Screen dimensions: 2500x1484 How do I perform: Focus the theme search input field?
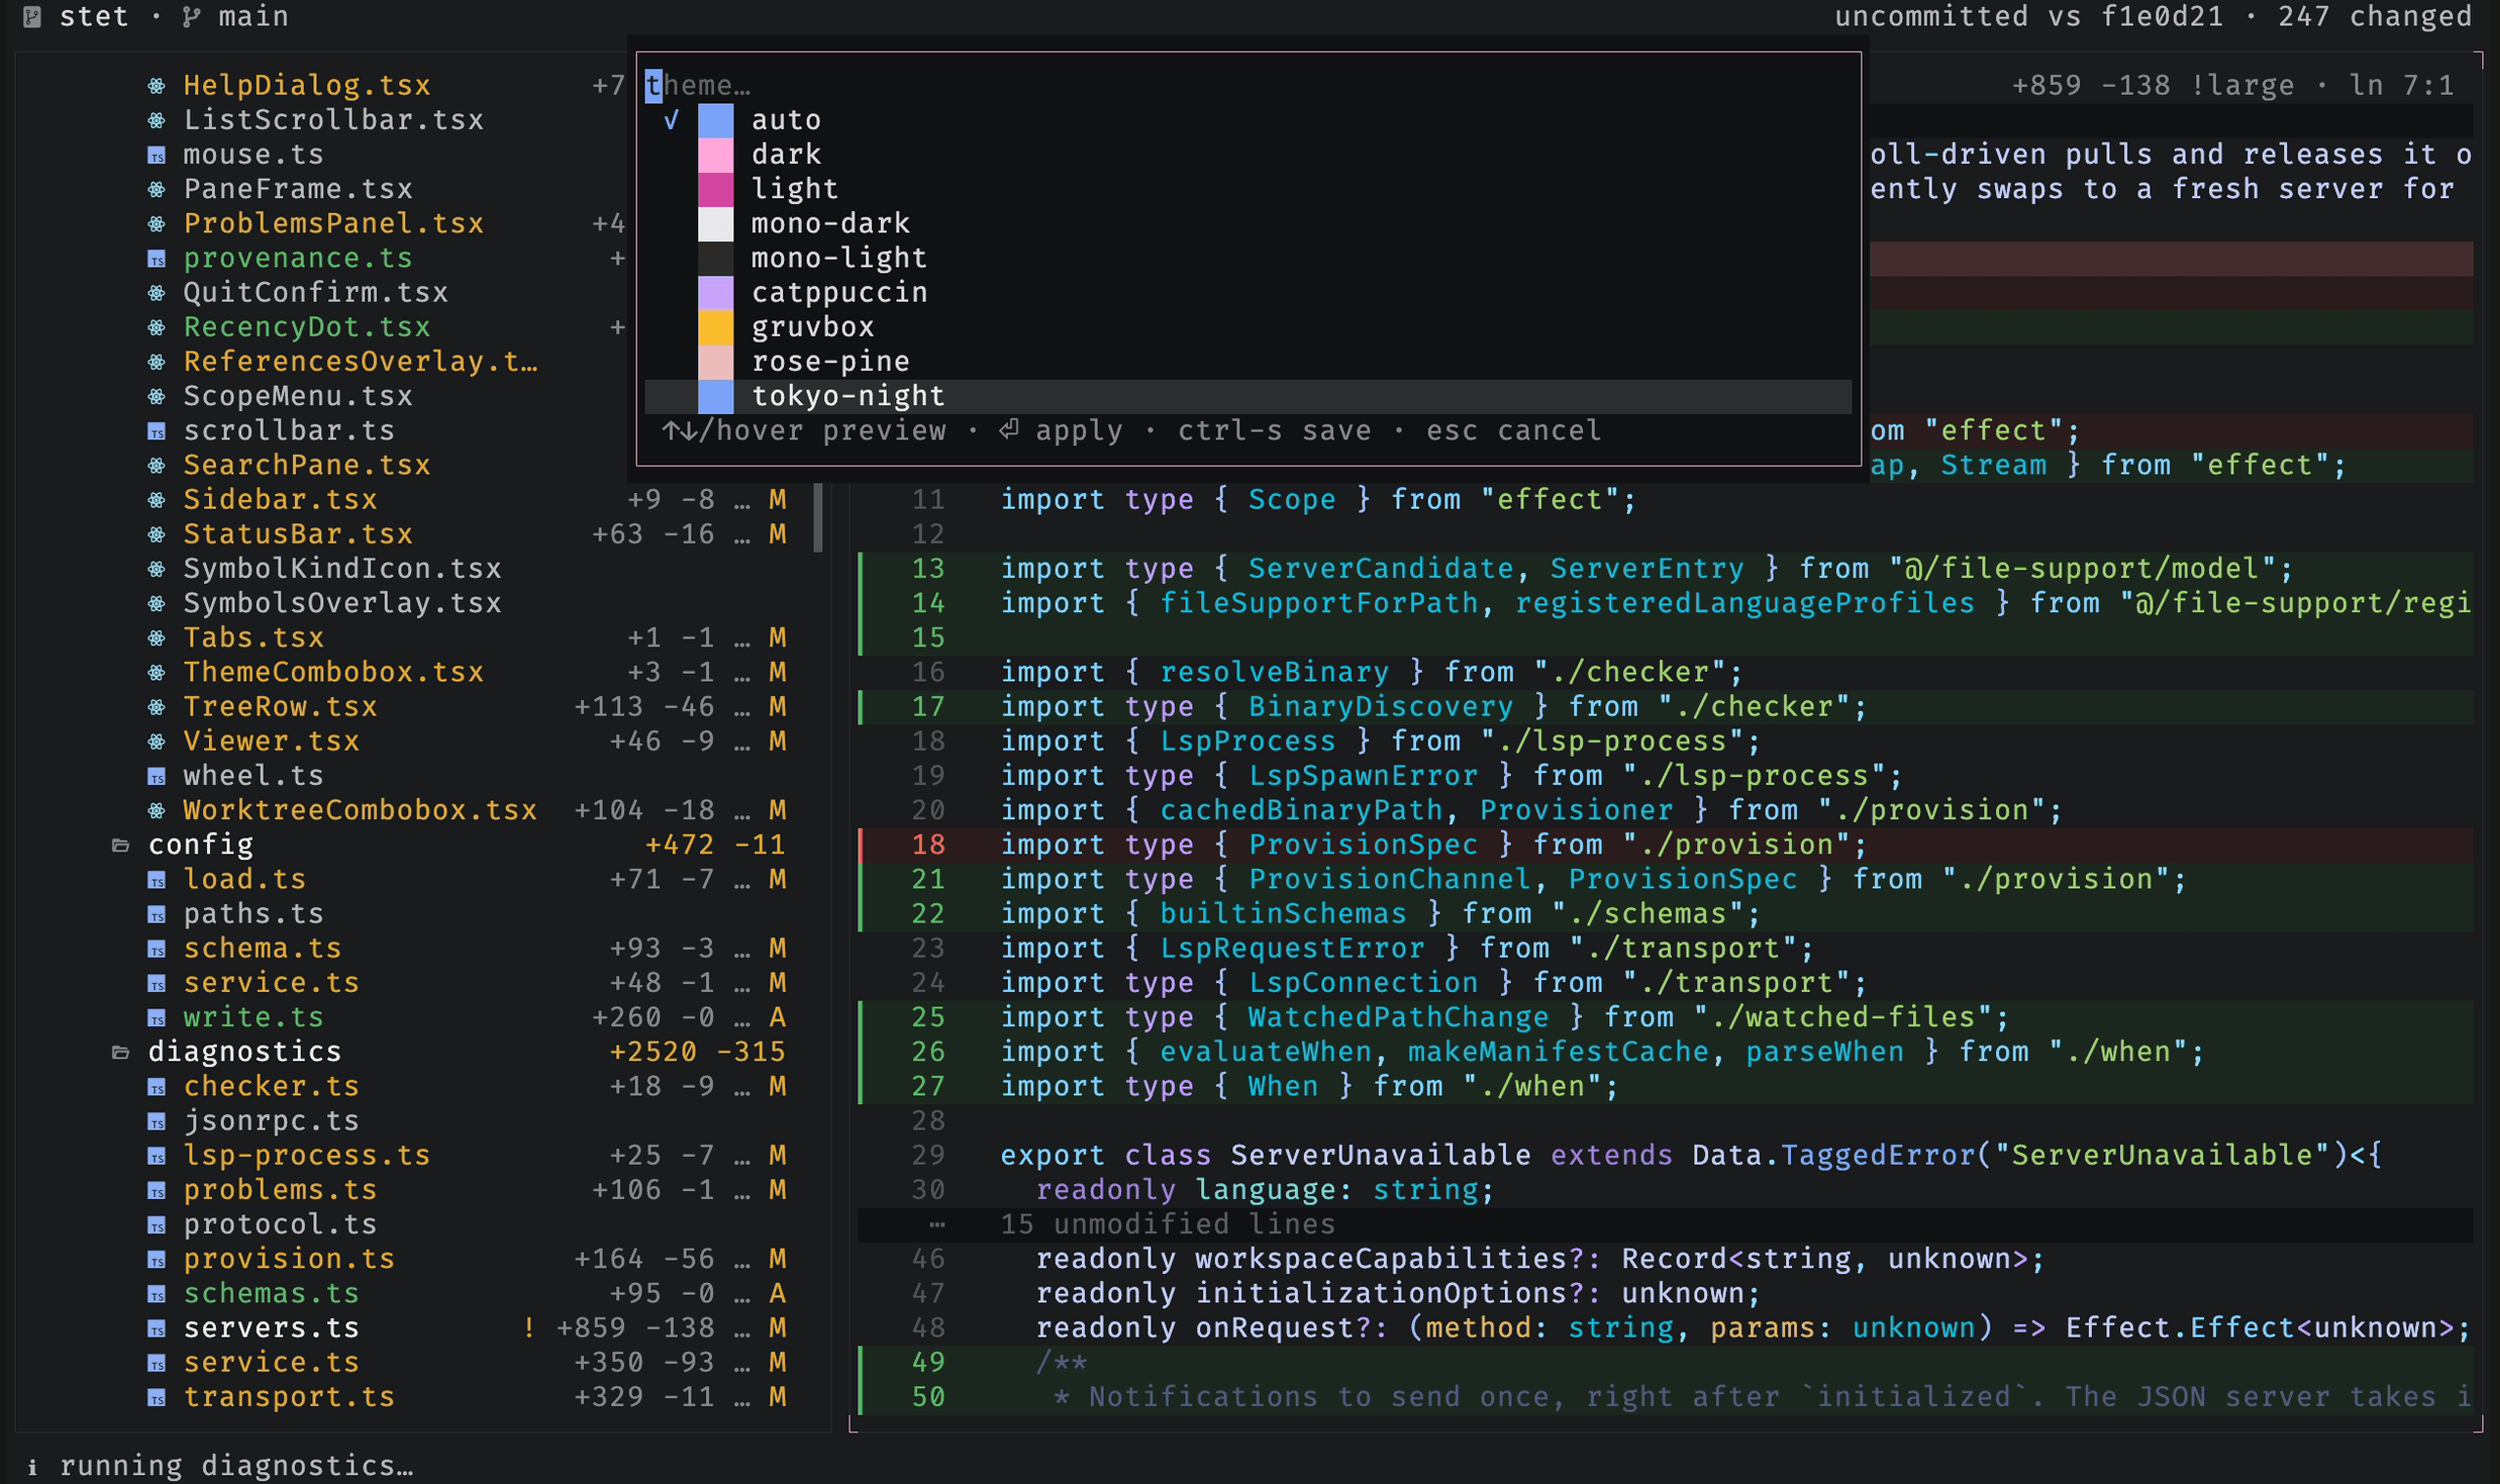click(1248, 86)
